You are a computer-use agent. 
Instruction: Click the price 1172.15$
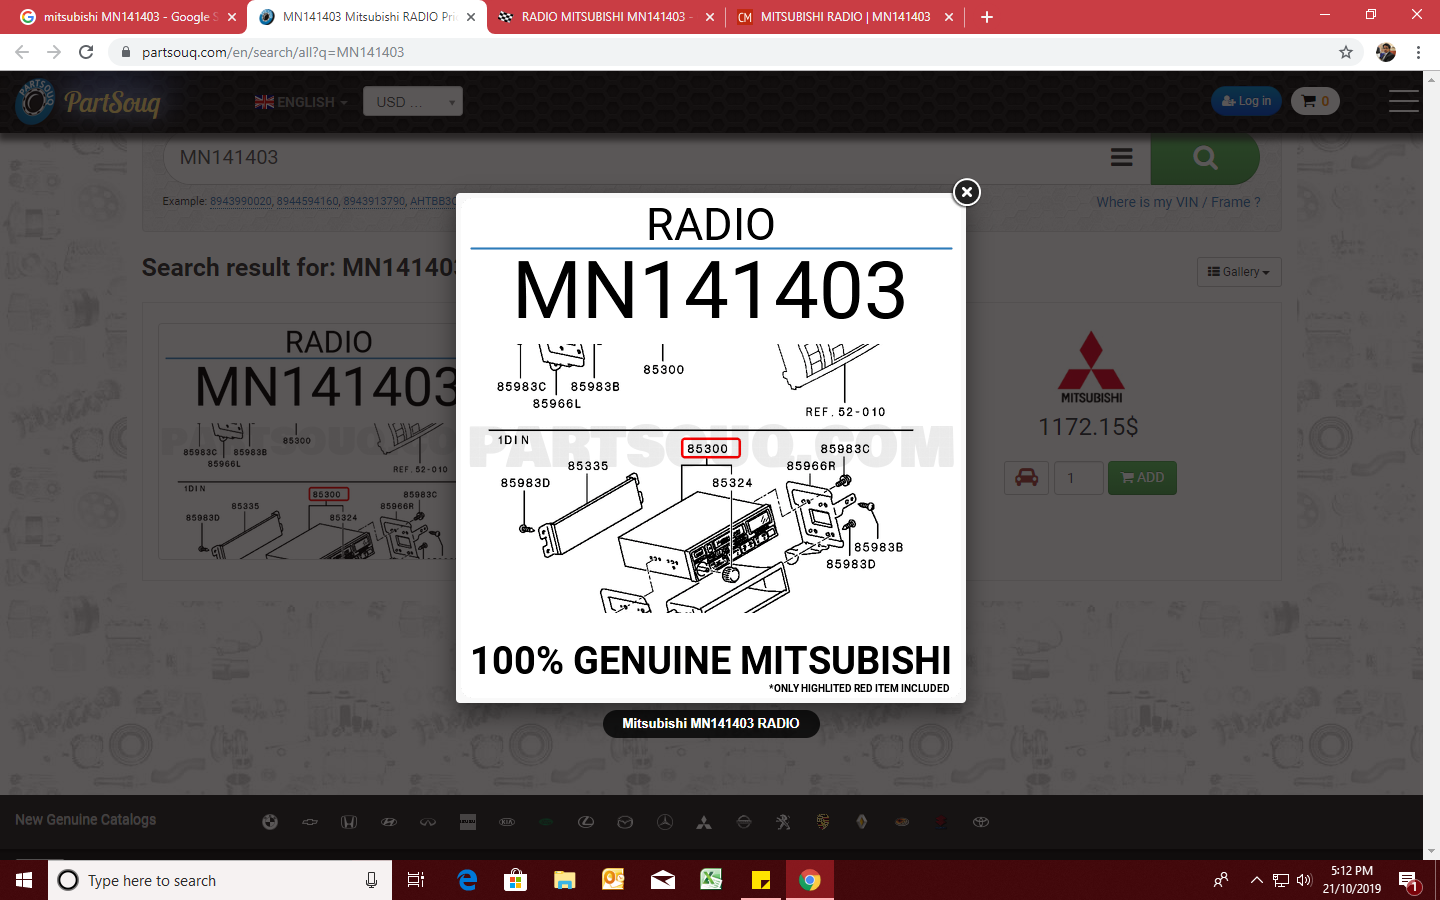[x=1088, y=427]
